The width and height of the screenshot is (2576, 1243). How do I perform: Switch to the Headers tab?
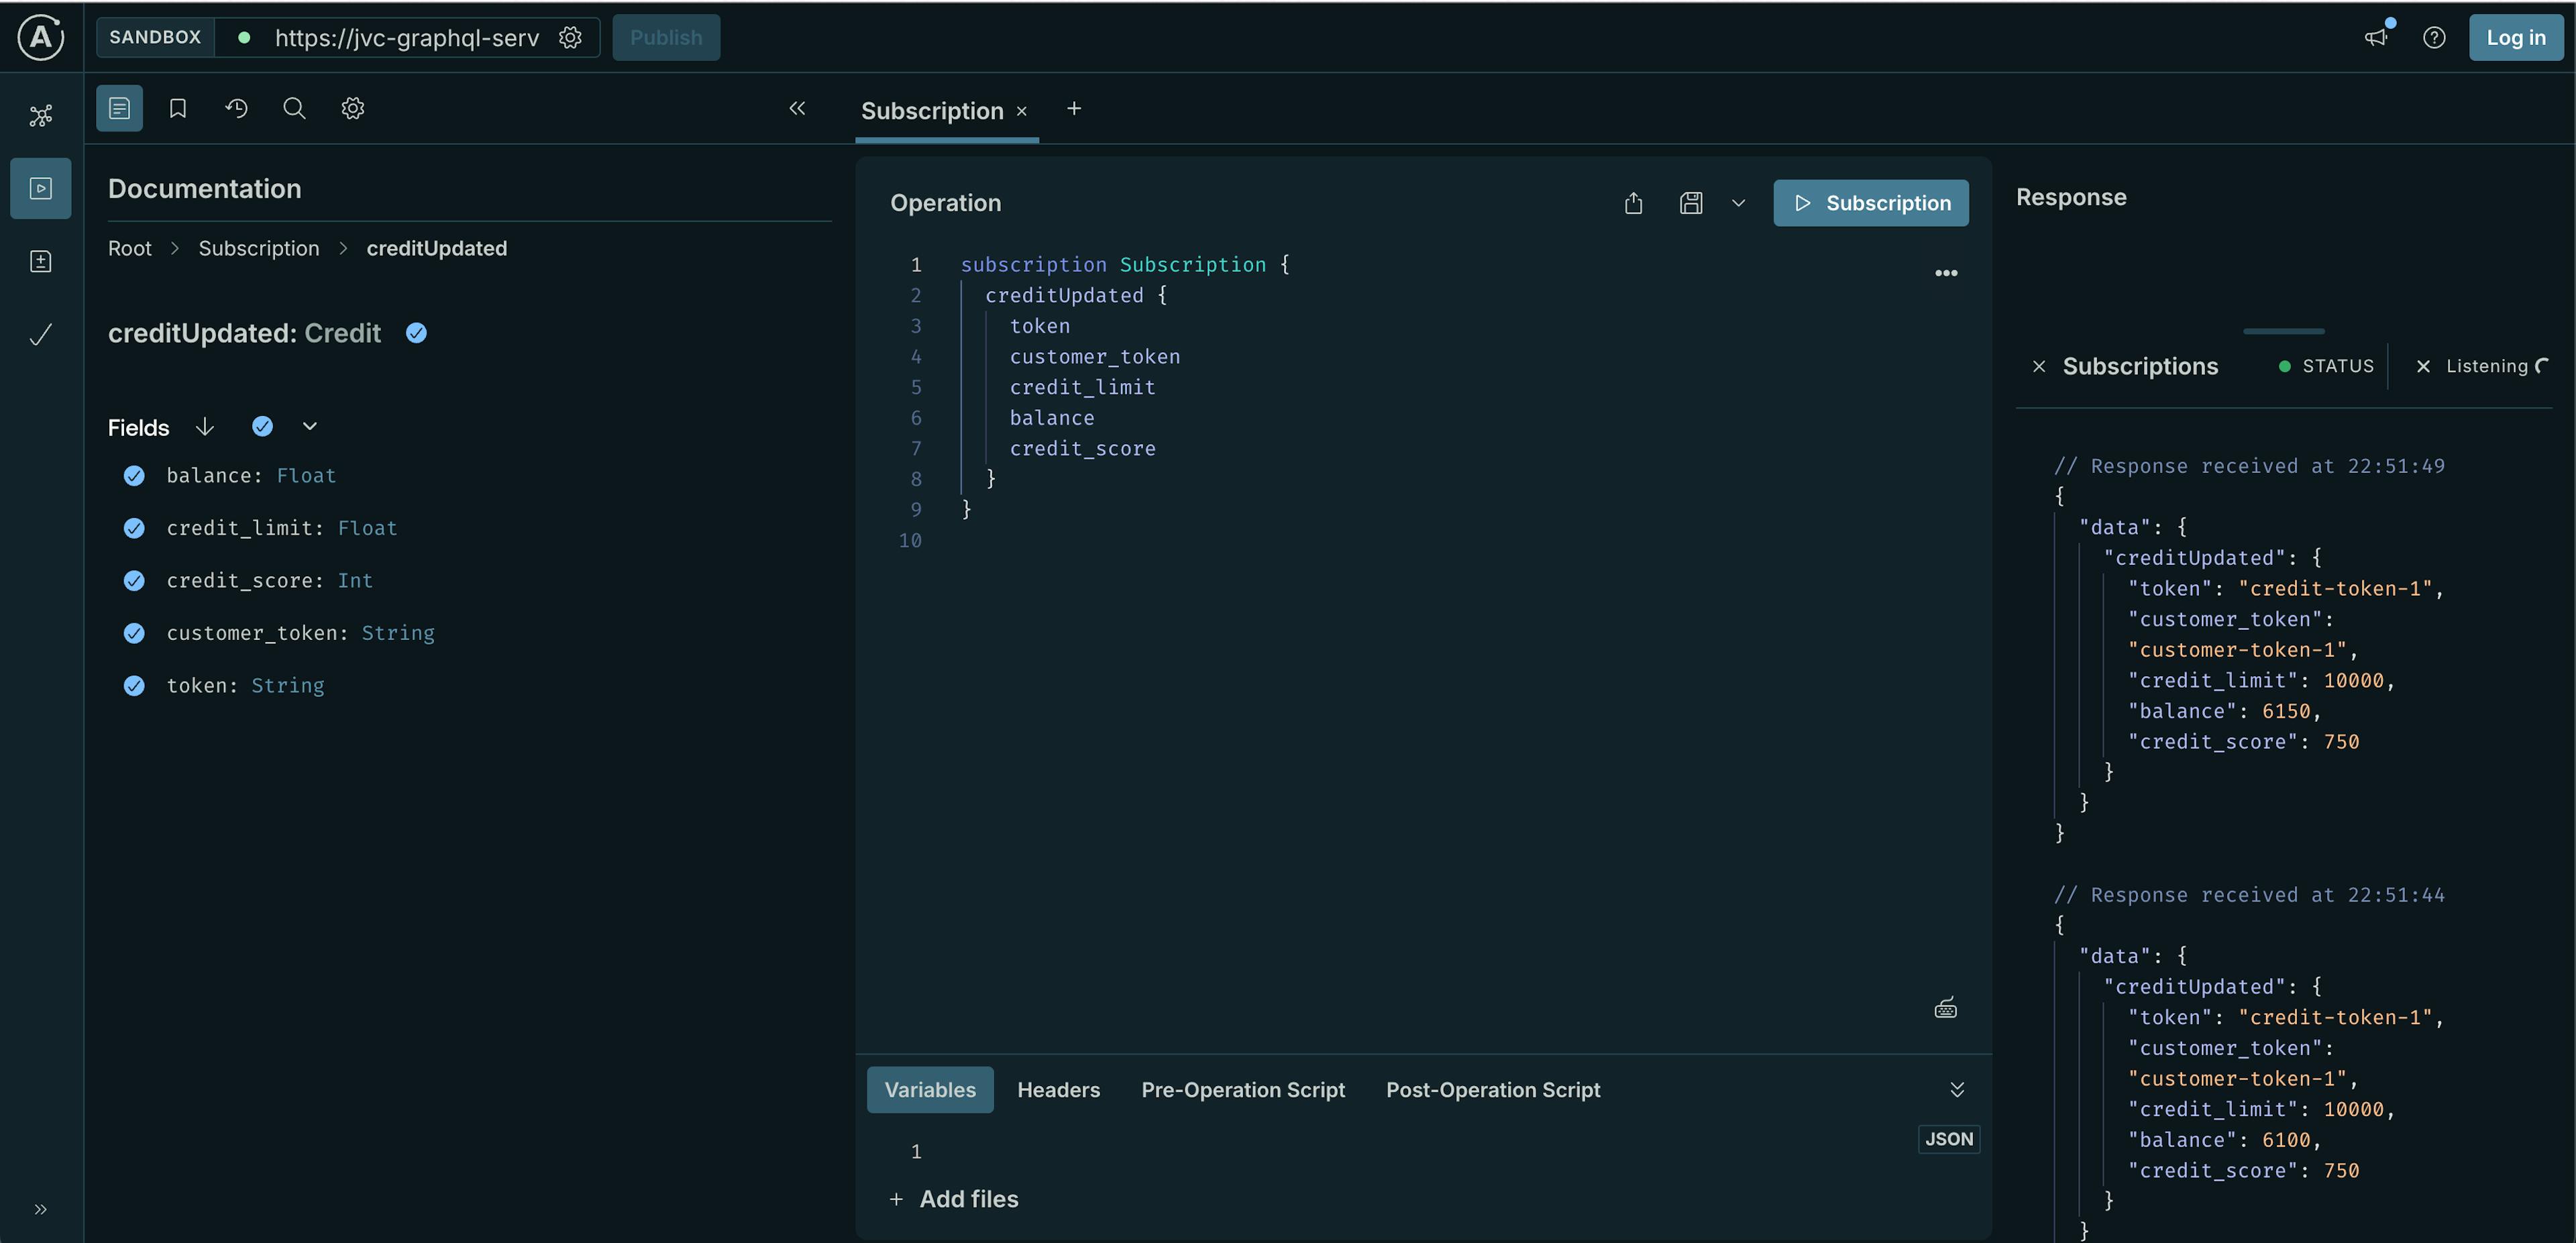tap(1058, 1090)
